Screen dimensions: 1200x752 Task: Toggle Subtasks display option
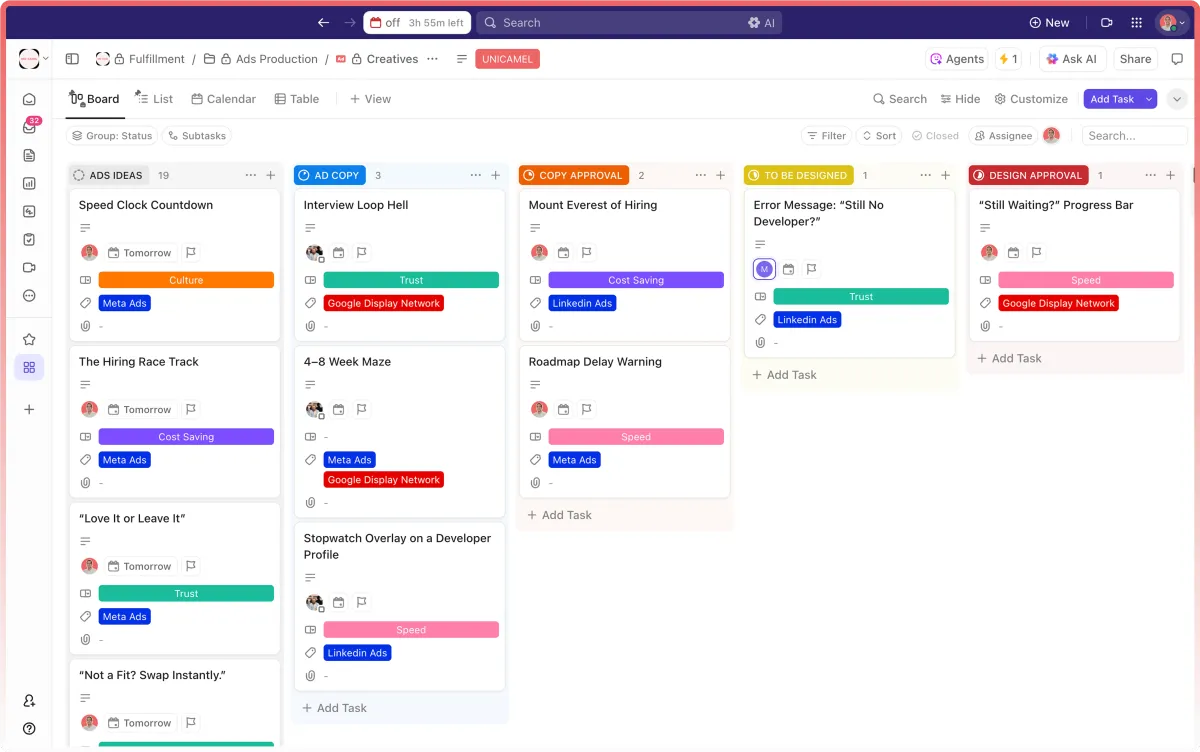coord(196,136)
